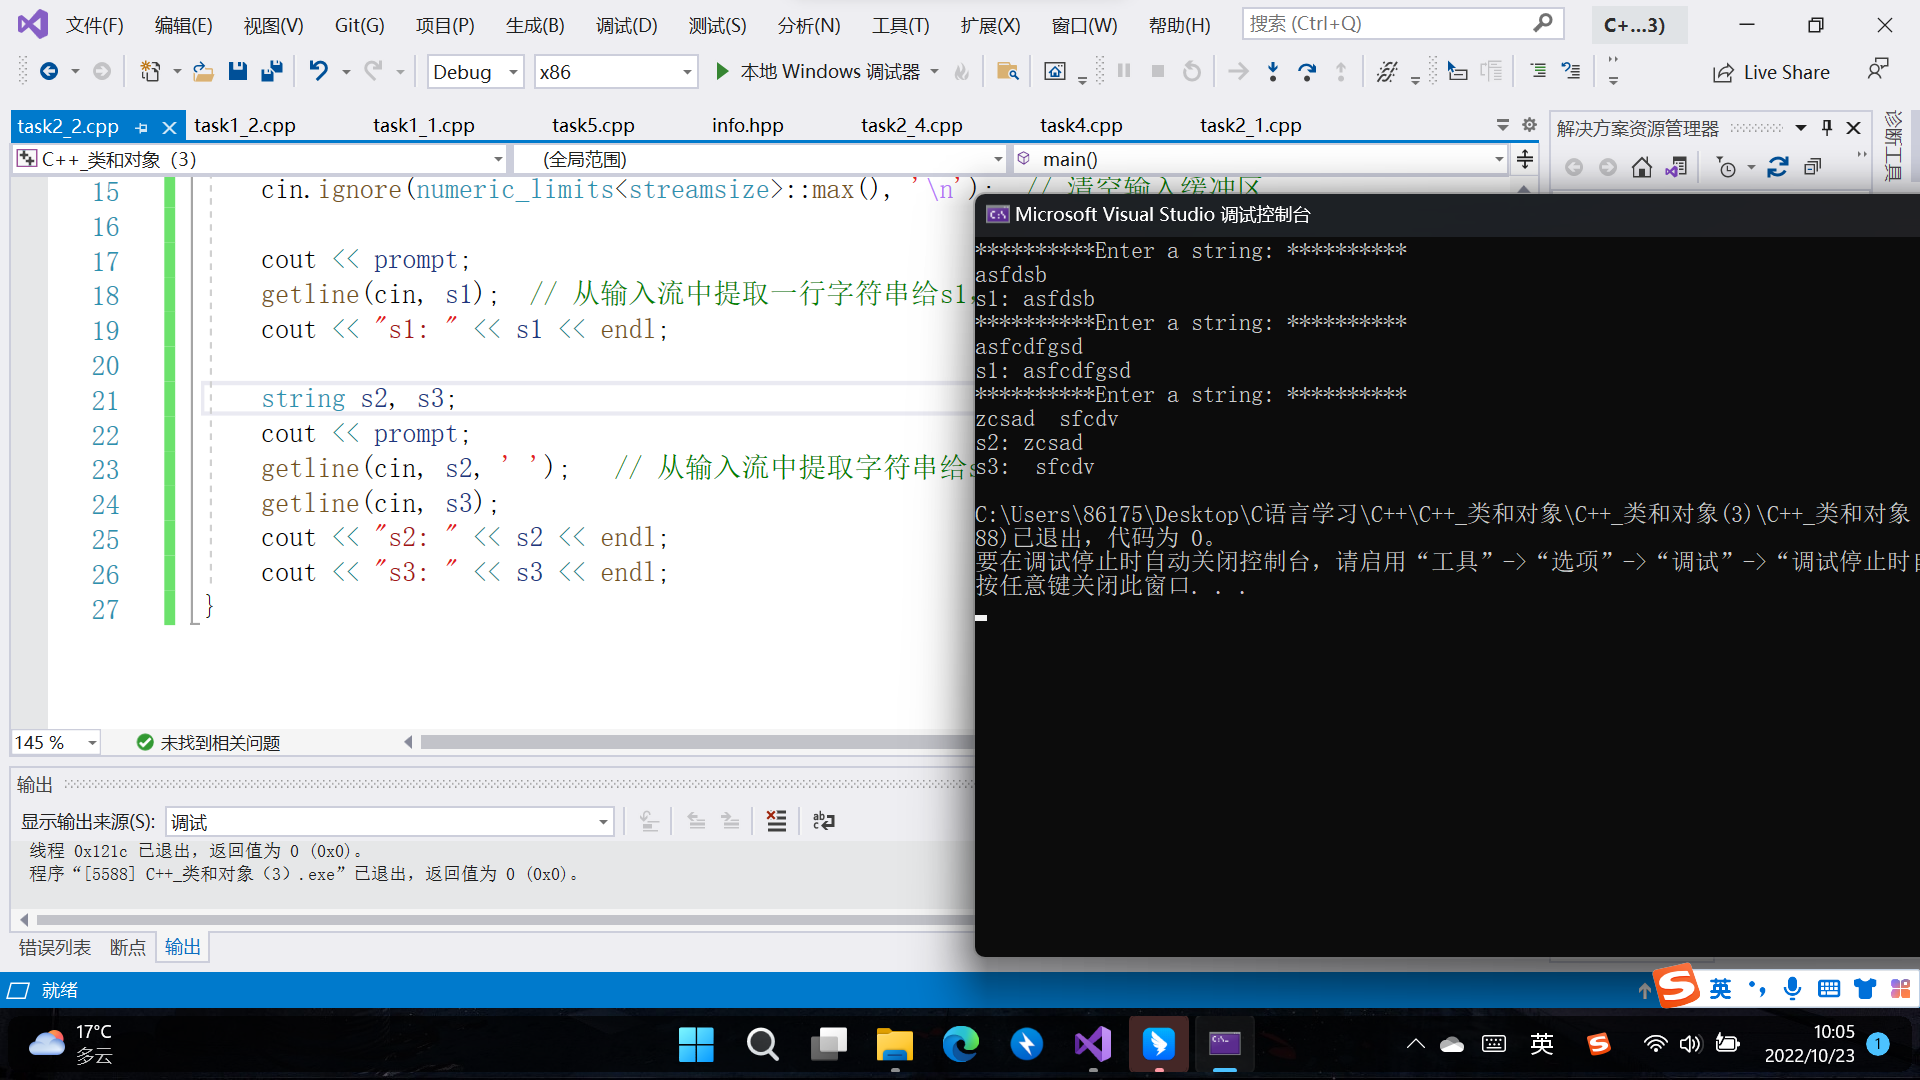Image resolution: width=1920 pixels, height=1080 pixels.
Task: Click the search box (Ctrl+Q)
Action: (1390, 23)
